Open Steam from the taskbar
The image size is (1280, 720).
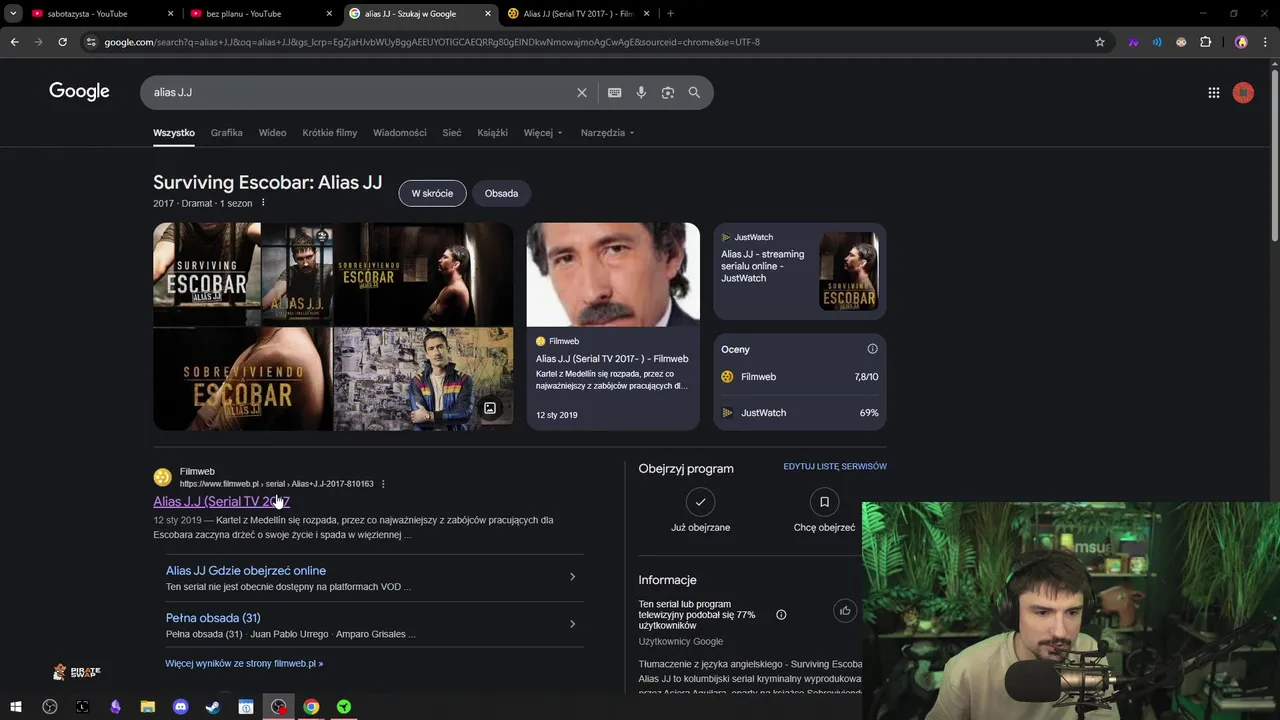213,707
